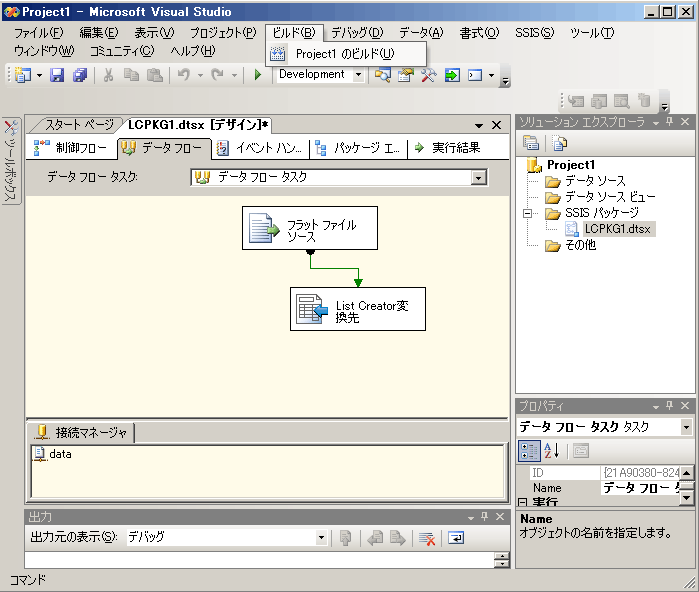Switch to the 制御フロー tab

click(x=71, y=148)
